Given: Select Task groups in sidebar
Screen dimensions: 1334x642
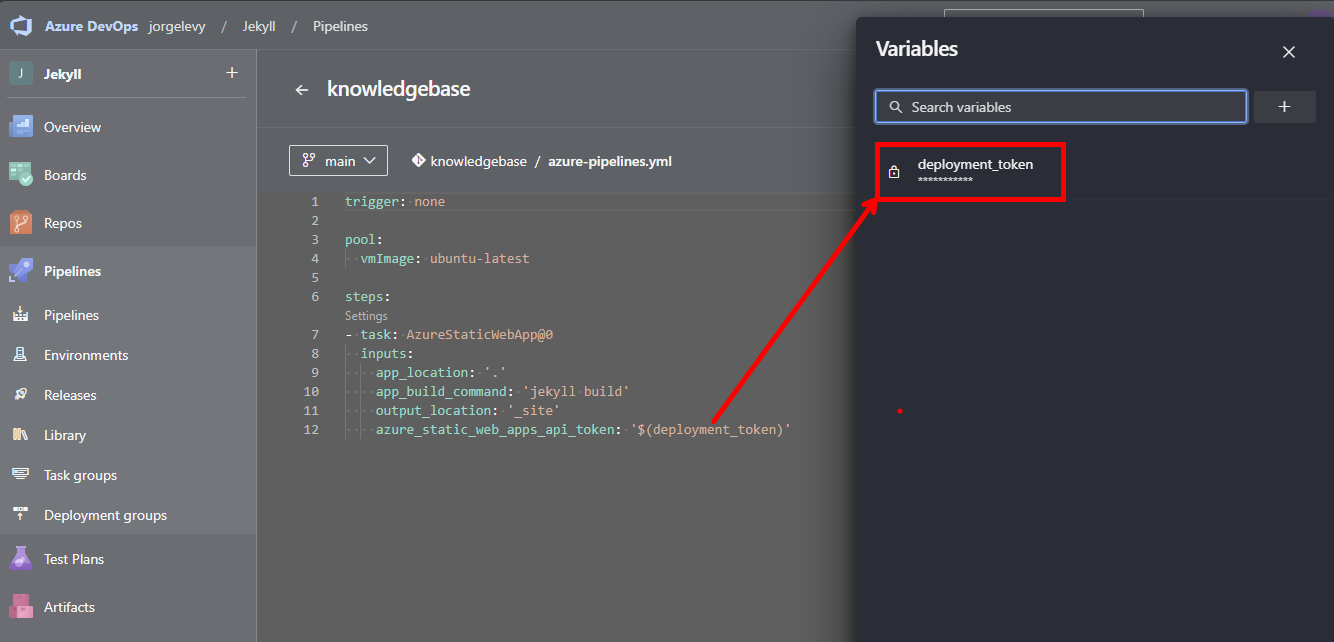Looking at the screenshot, I should coord(80,475).
